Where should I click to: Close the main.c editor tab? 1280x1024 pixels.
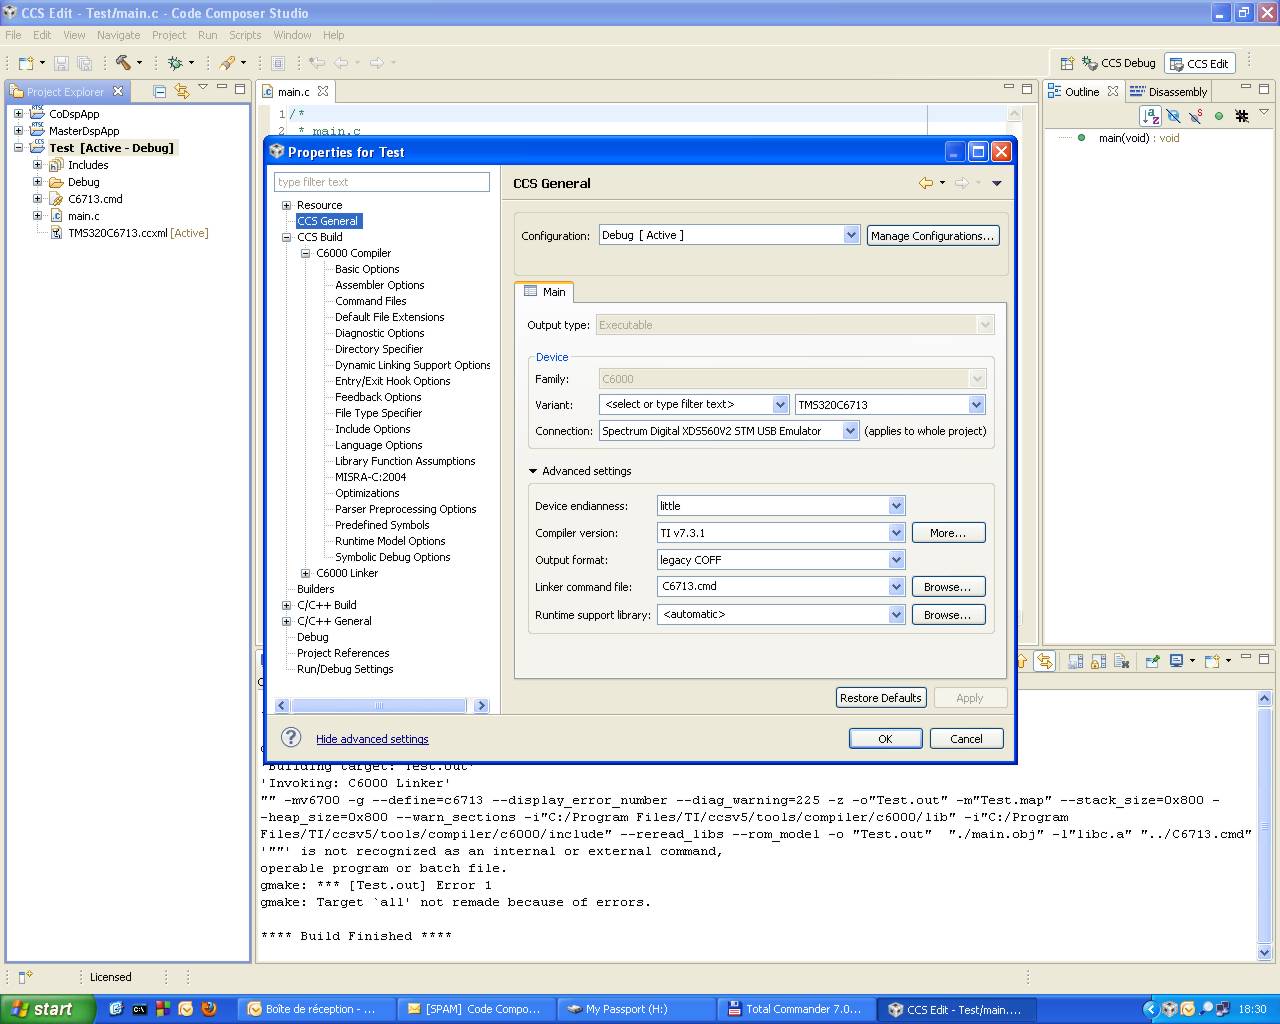click(x=322, y=91)
